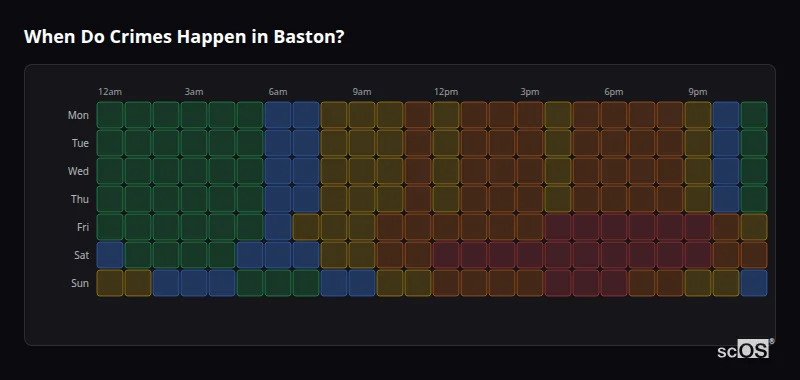
Task: Click the 'Thu' row label
Action: click(x=80, y=199)
